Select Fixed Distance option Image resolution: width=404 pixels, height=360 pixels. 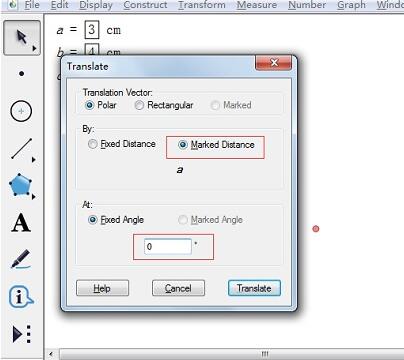(122, 144)
